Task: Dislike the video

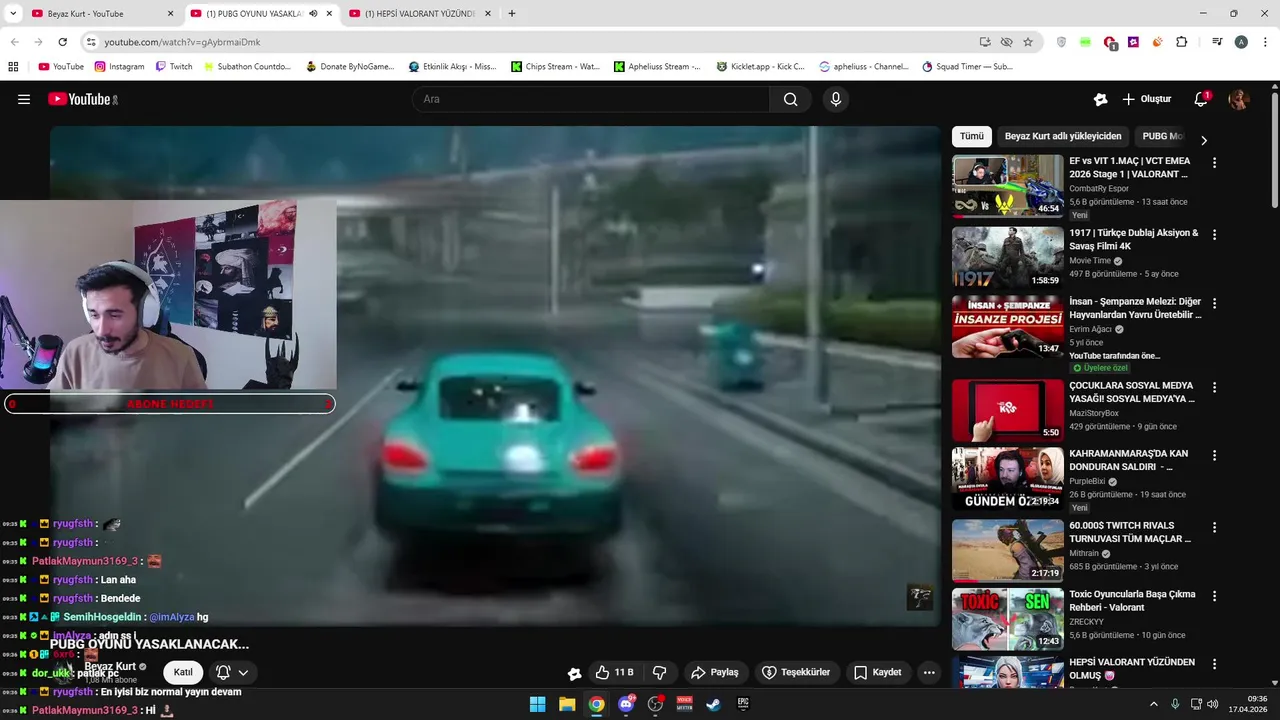Action: click(x=659, y=673)
